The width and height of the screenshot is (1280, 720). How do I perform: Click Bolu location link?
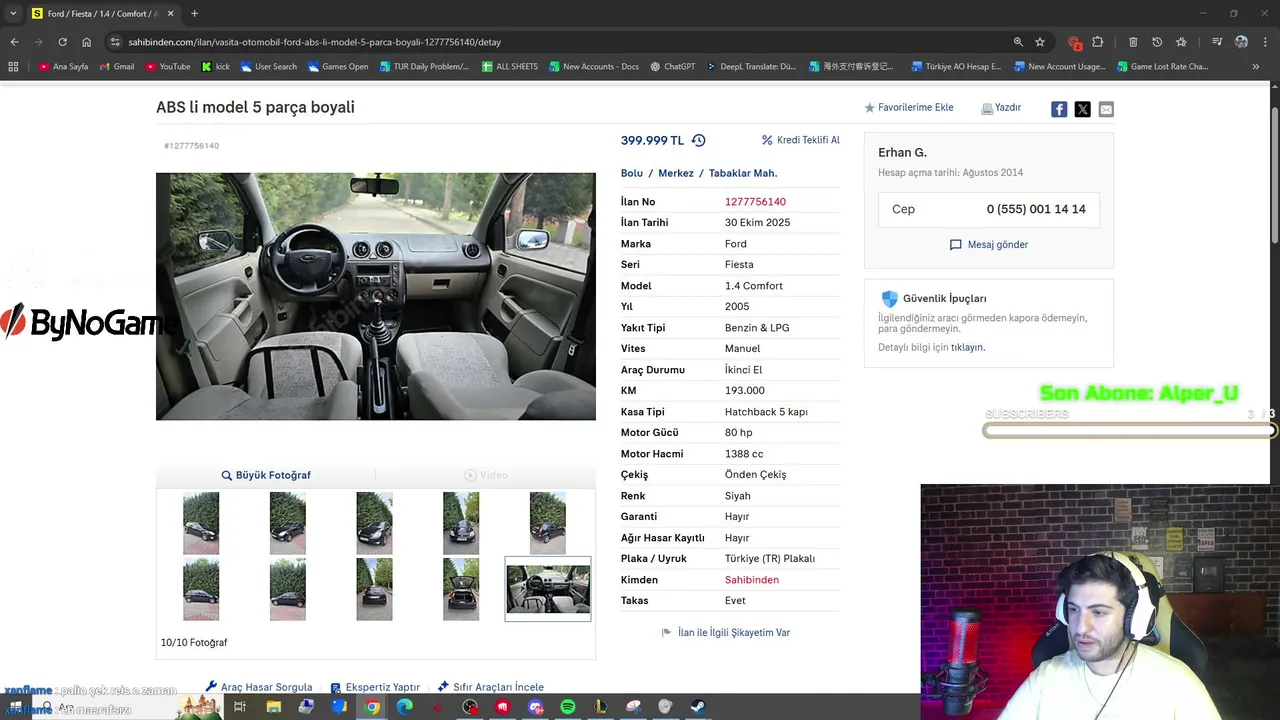pyautogui.click(x=632, y=173)
